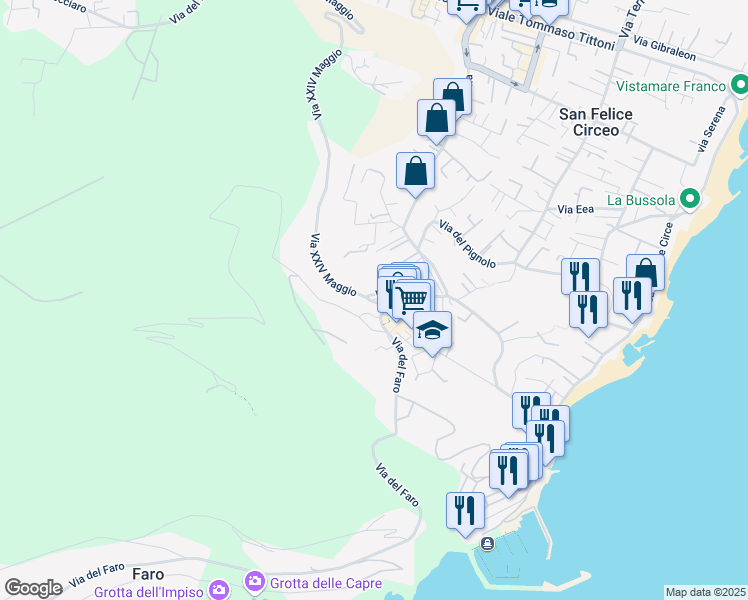Click the Faro locality label
This screenshot has width=748, height=600.
click(148, 574)
